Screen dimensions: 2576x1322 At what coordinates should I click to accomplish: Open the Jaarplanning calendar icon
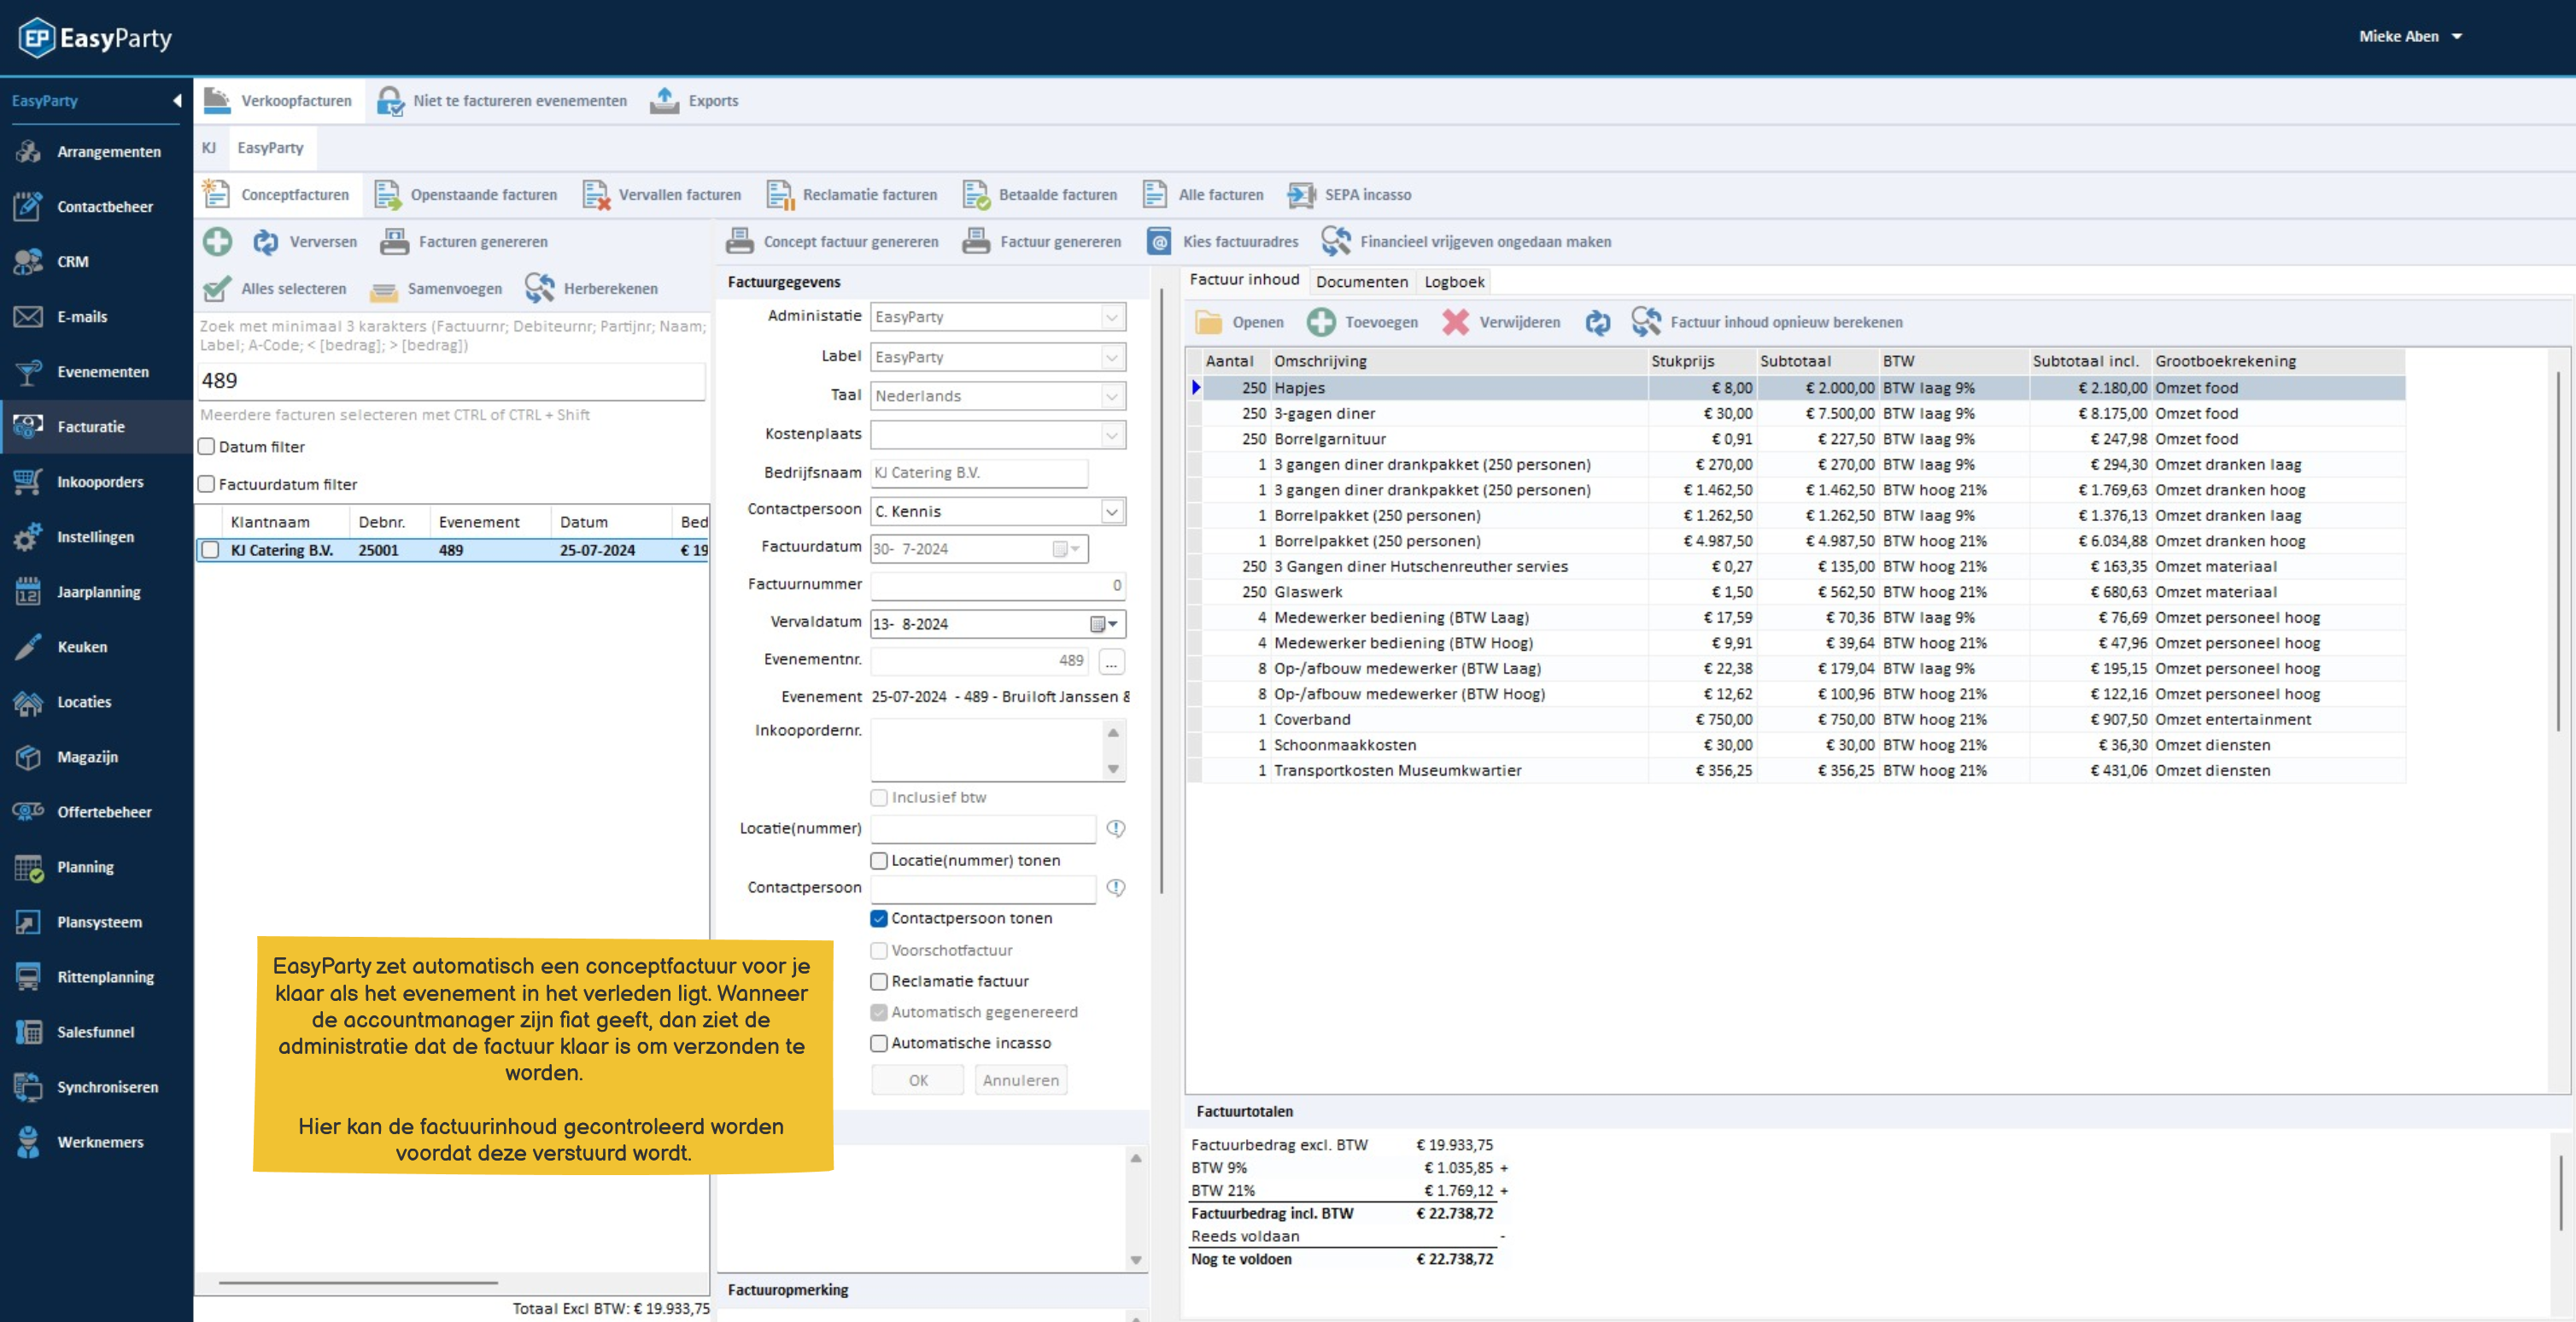click(27, 591)
